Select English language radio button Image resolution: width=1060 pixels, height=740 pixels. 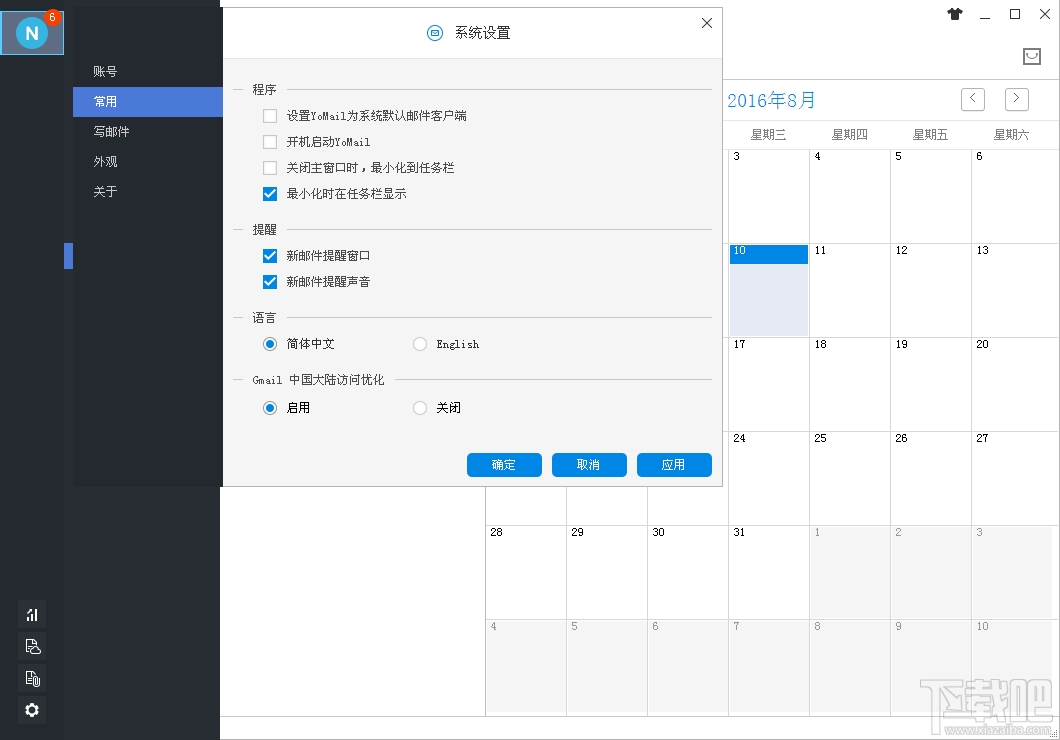pyautogui.click(x=420, y=344)
